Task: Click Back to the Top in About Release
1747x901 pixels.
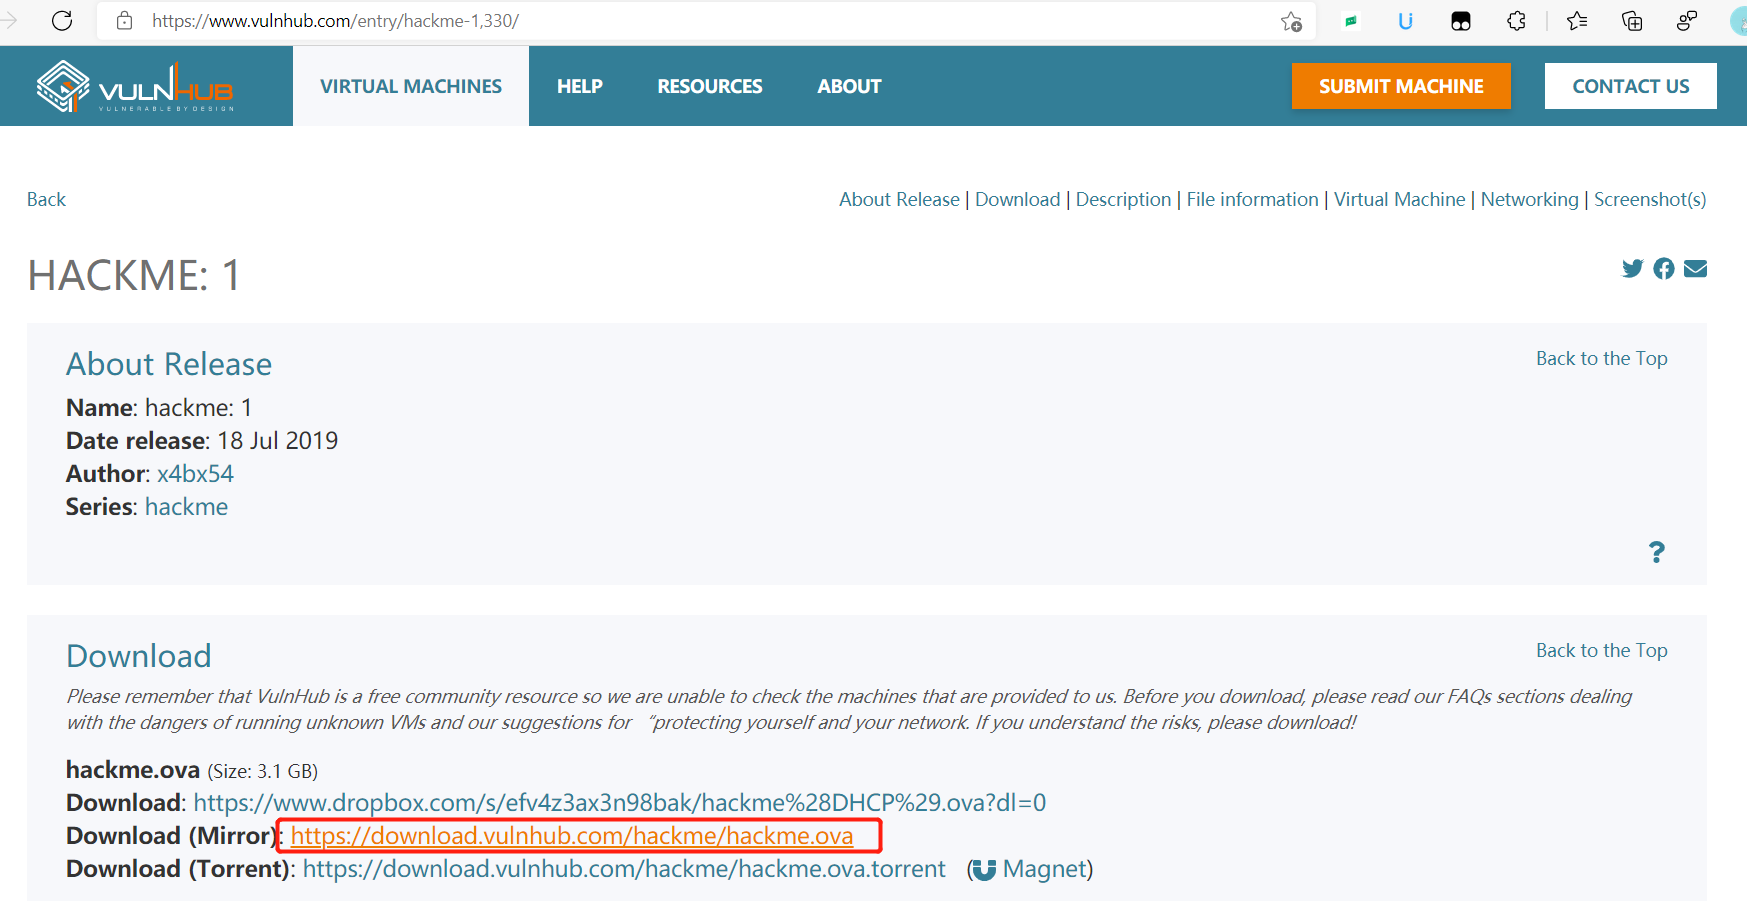Action: [1602, 358]
